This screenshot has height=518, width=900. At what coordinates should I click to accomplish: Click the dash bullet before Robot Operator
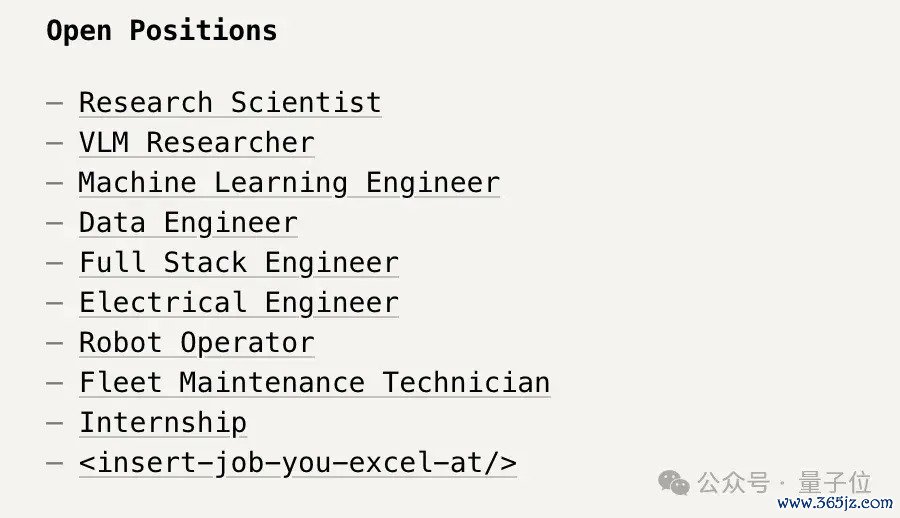coord(55,343)
